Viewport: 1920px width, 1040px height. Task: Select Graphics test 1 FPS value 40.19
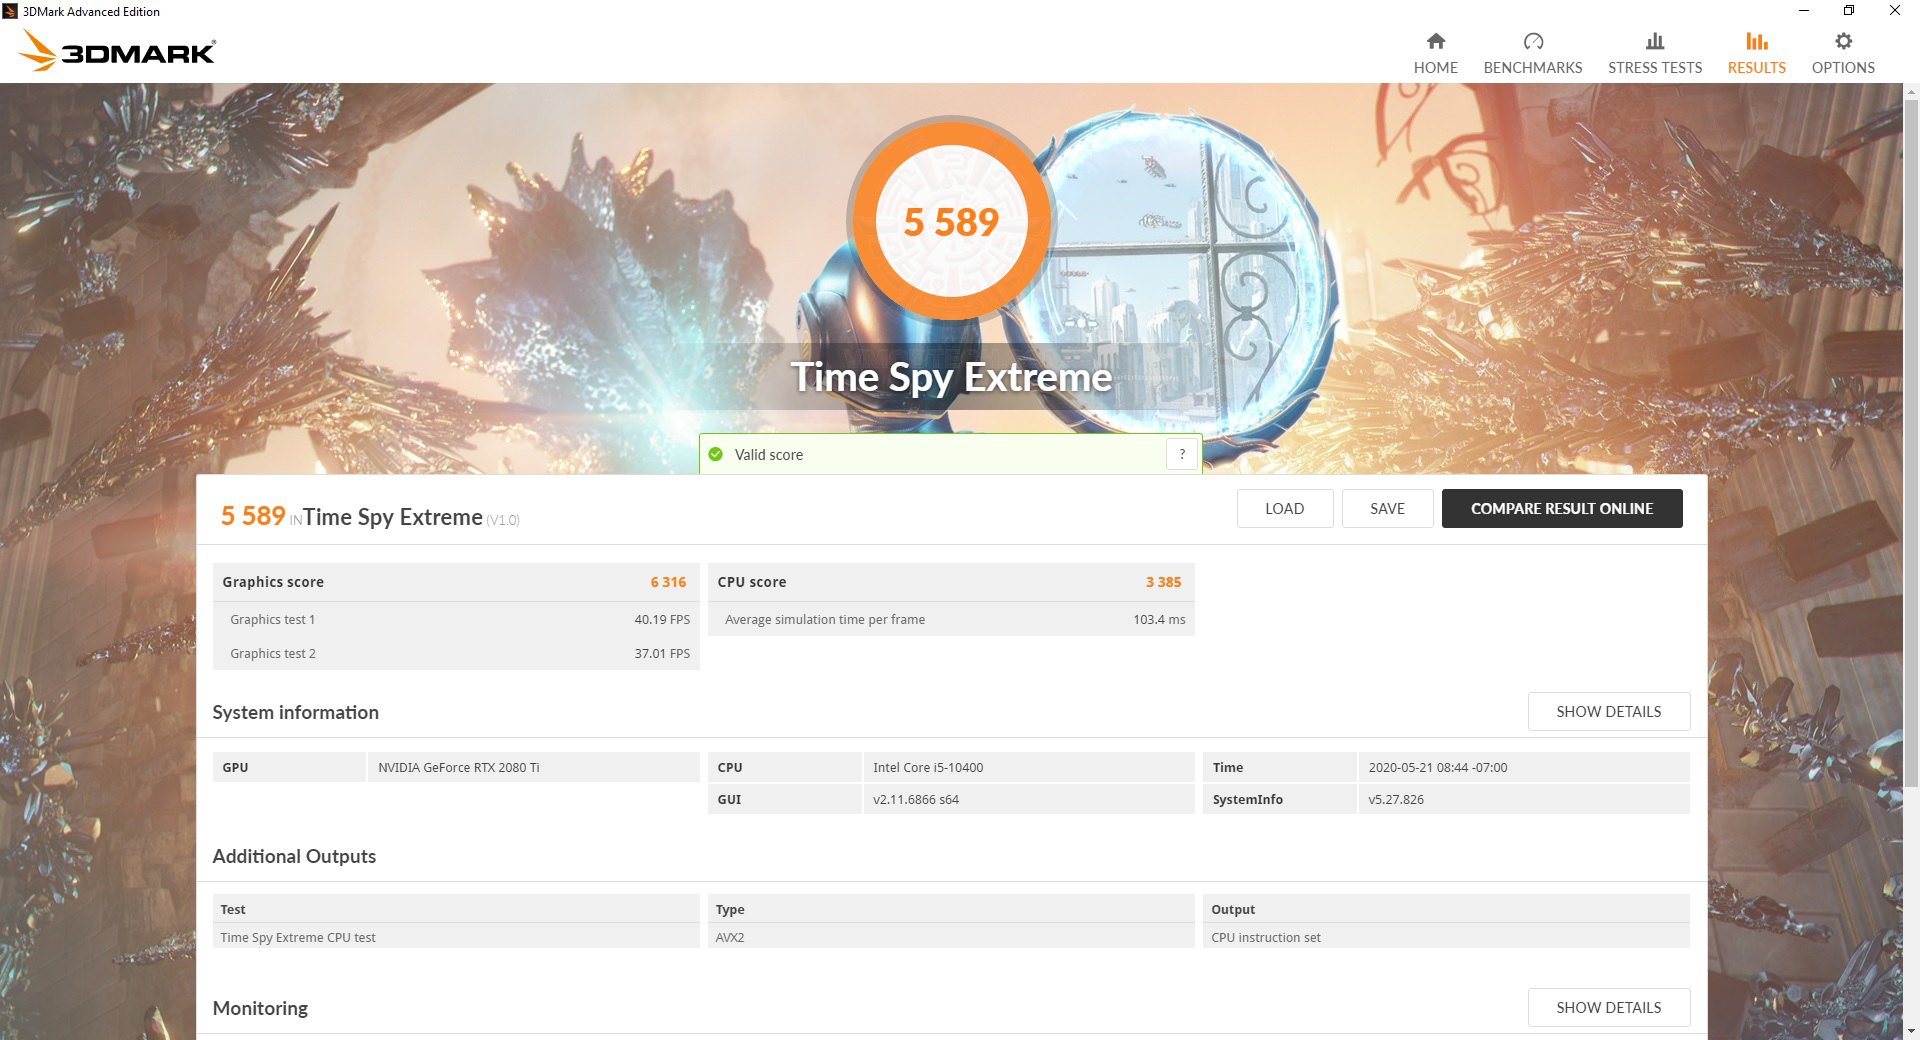pos(662,620)
